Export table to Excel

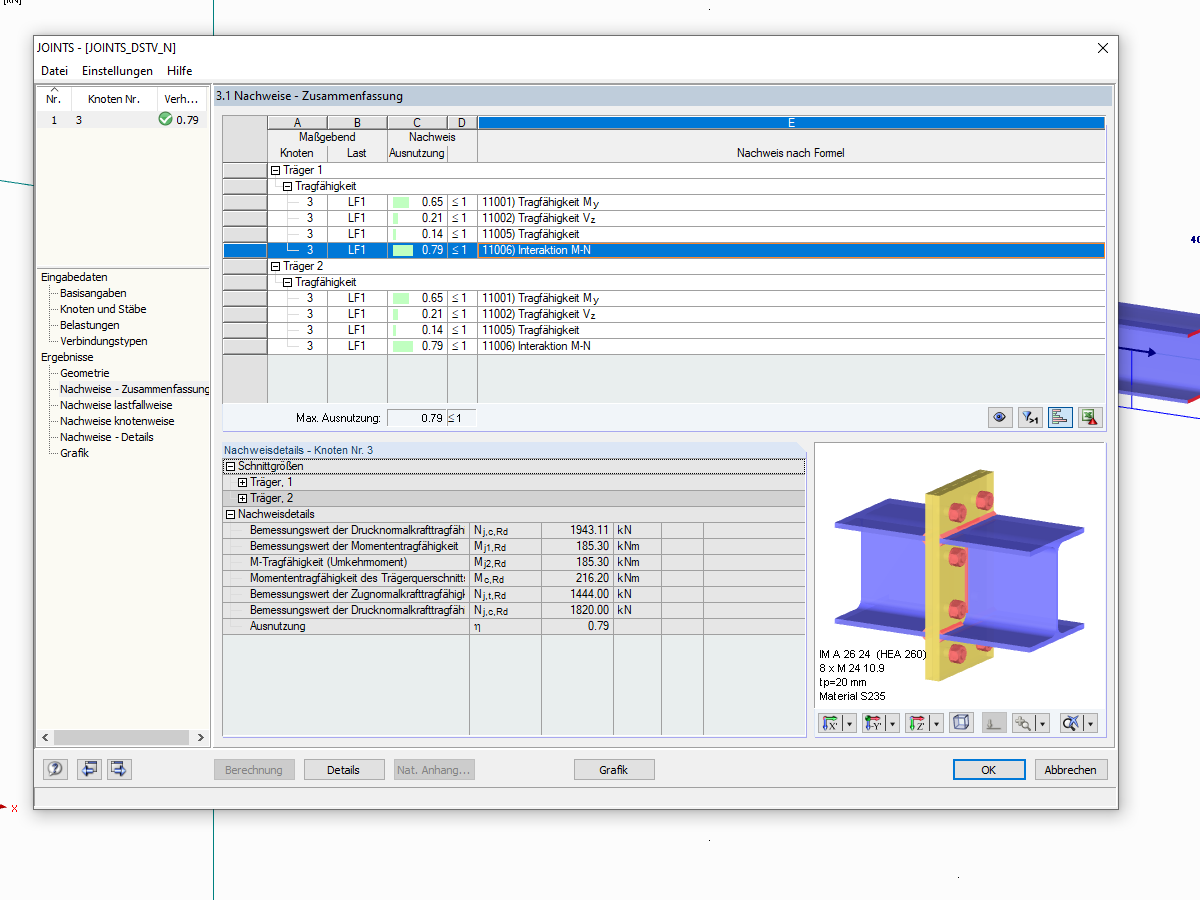1089,418
